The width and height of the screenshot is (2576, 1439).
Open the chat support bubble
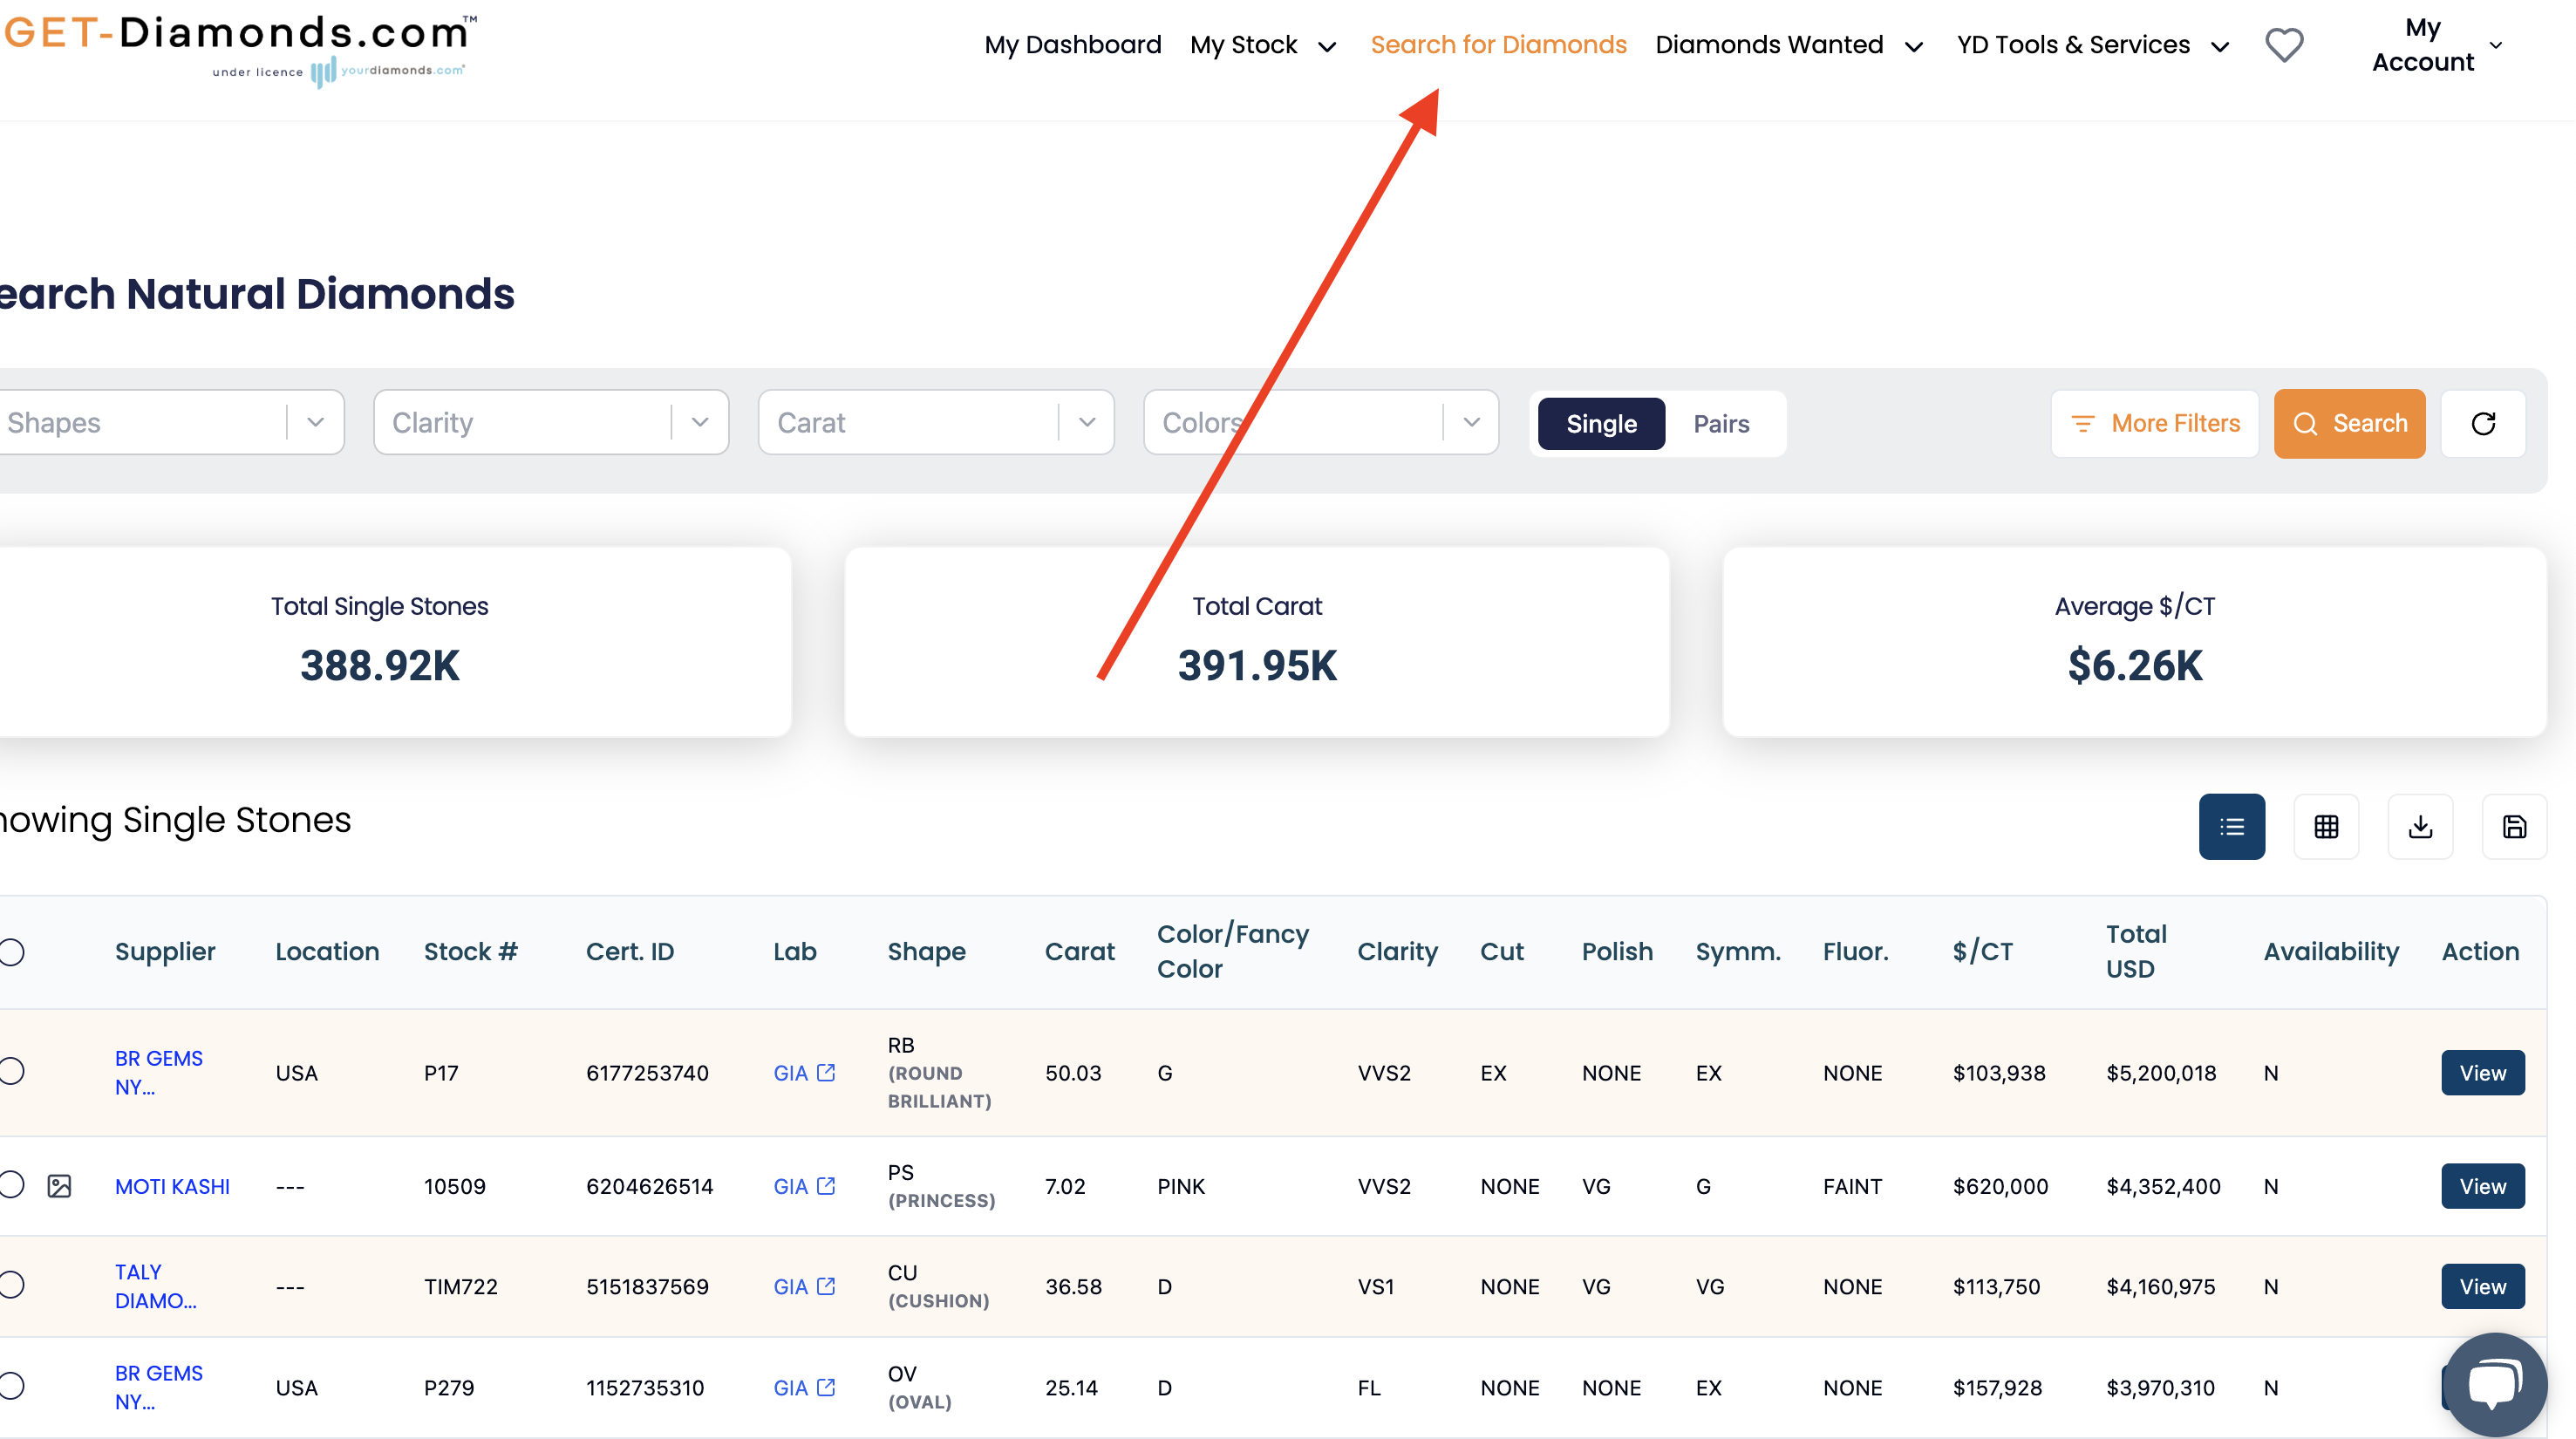click(2494, 1385)
